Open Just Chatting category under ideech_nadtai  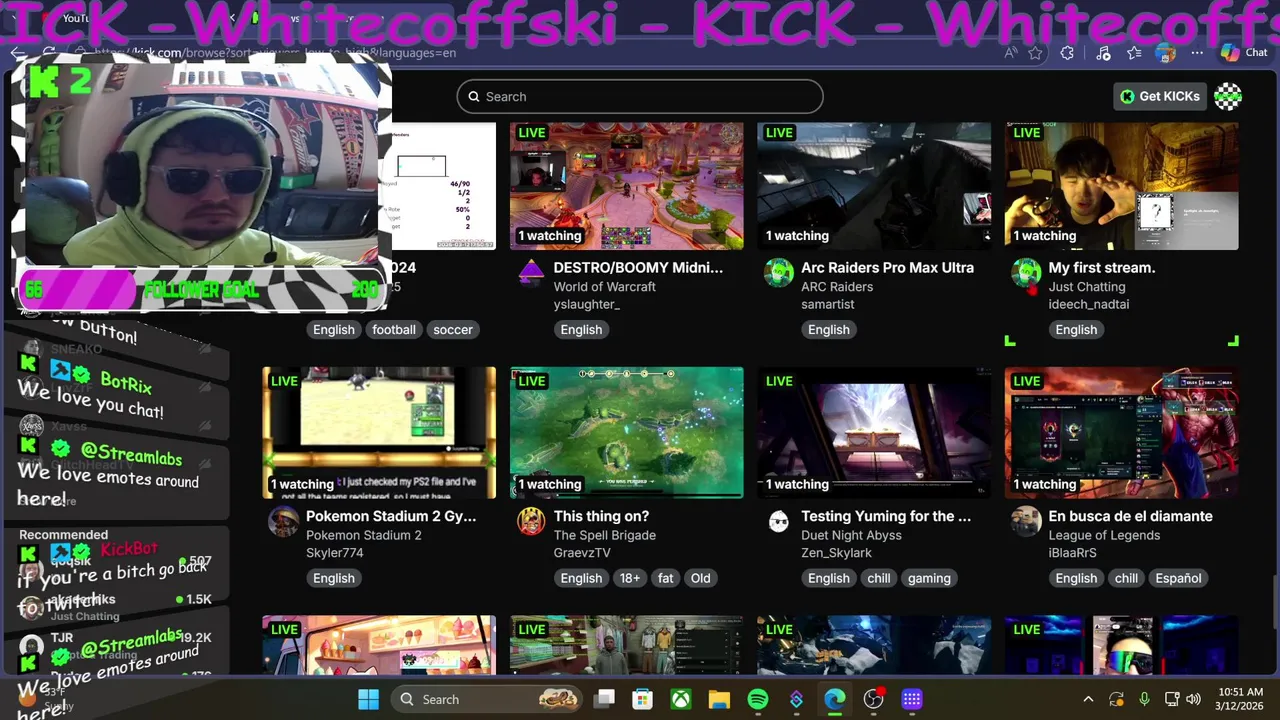[1087, 286]
